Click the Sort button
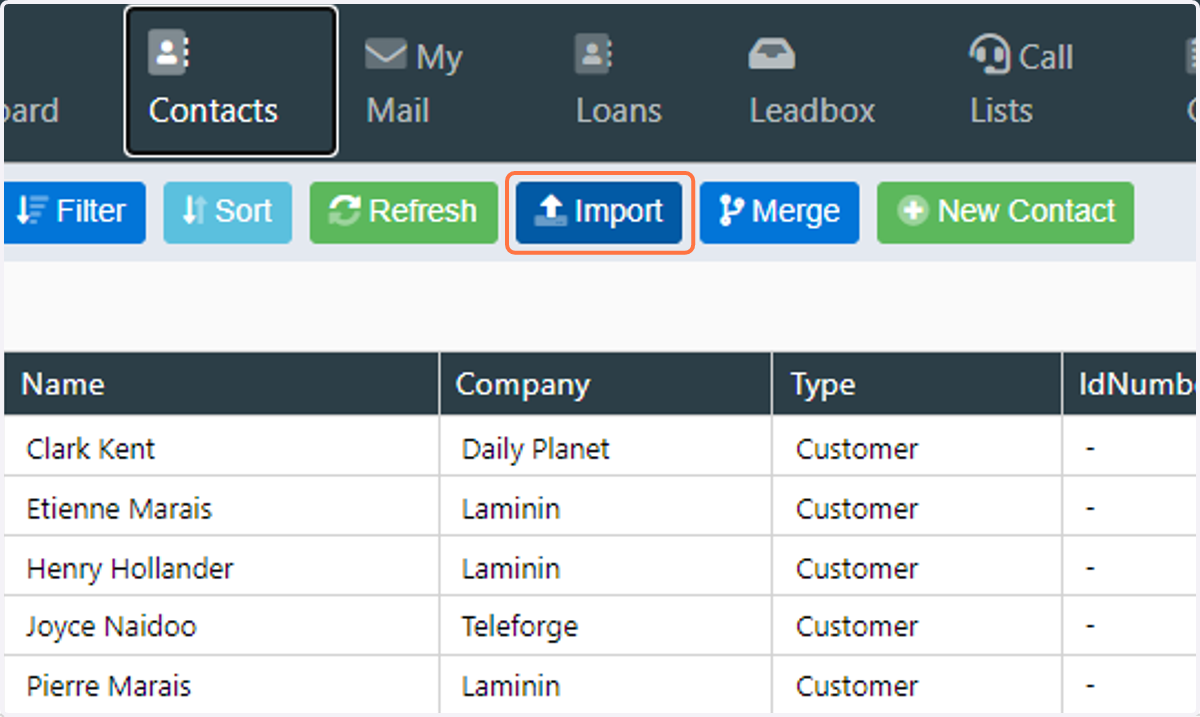 [228, 212]
